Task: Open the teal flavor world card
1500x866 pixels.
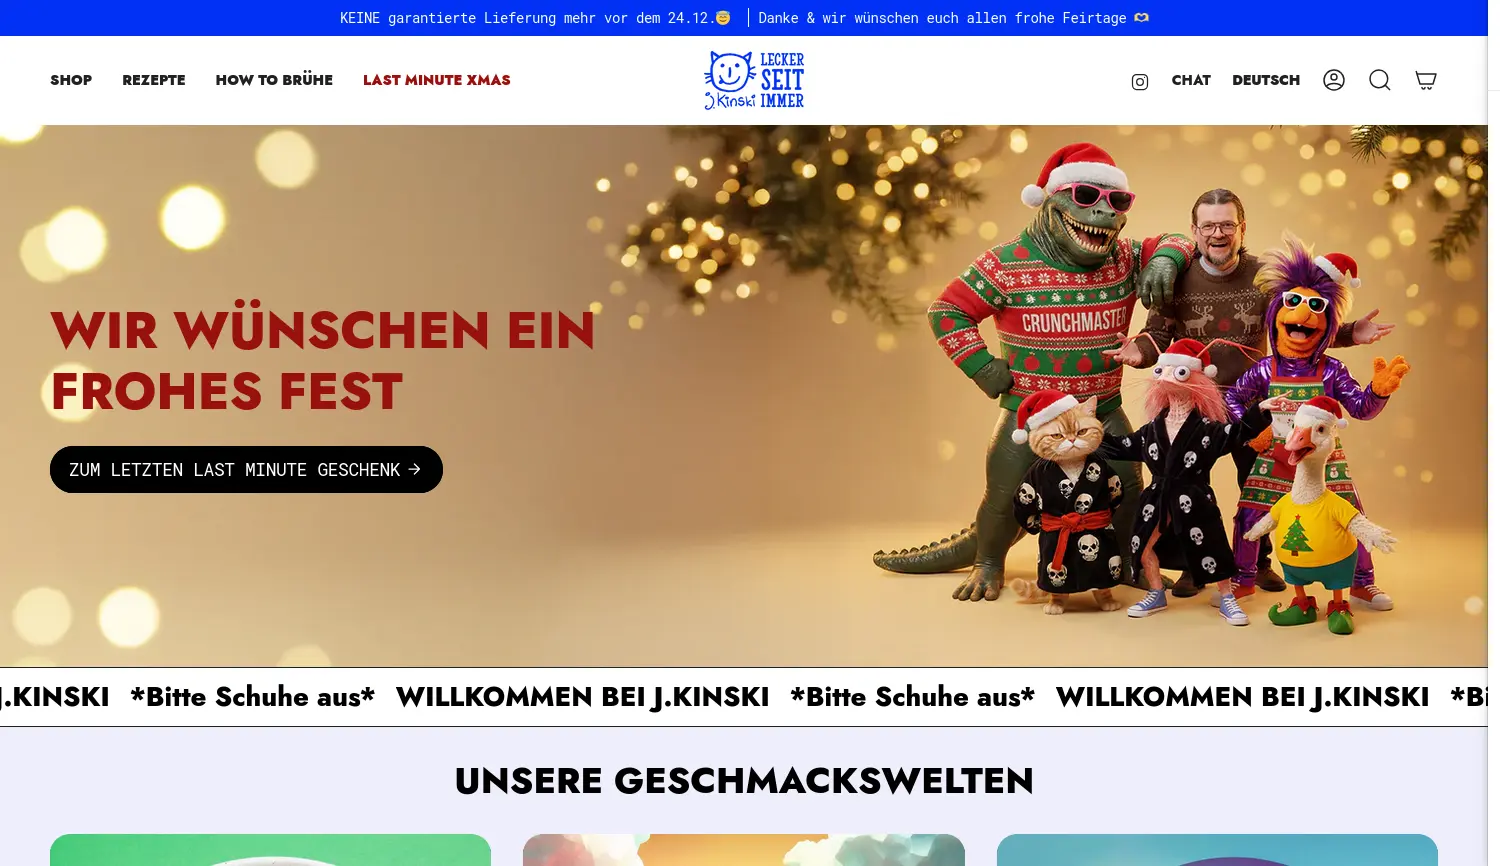Action: (1217, 850)
